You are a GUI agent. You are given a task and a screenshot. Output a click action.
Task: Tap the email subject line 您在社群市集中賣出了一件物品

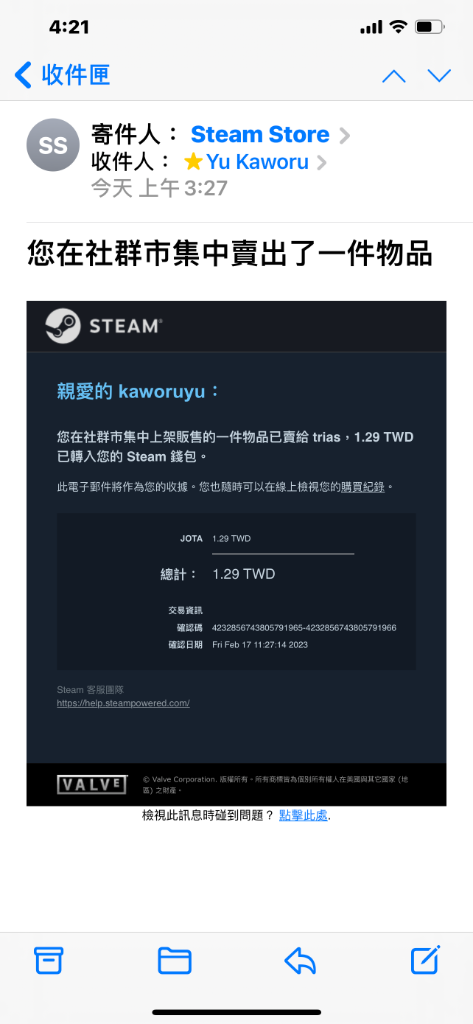(230, 253)
